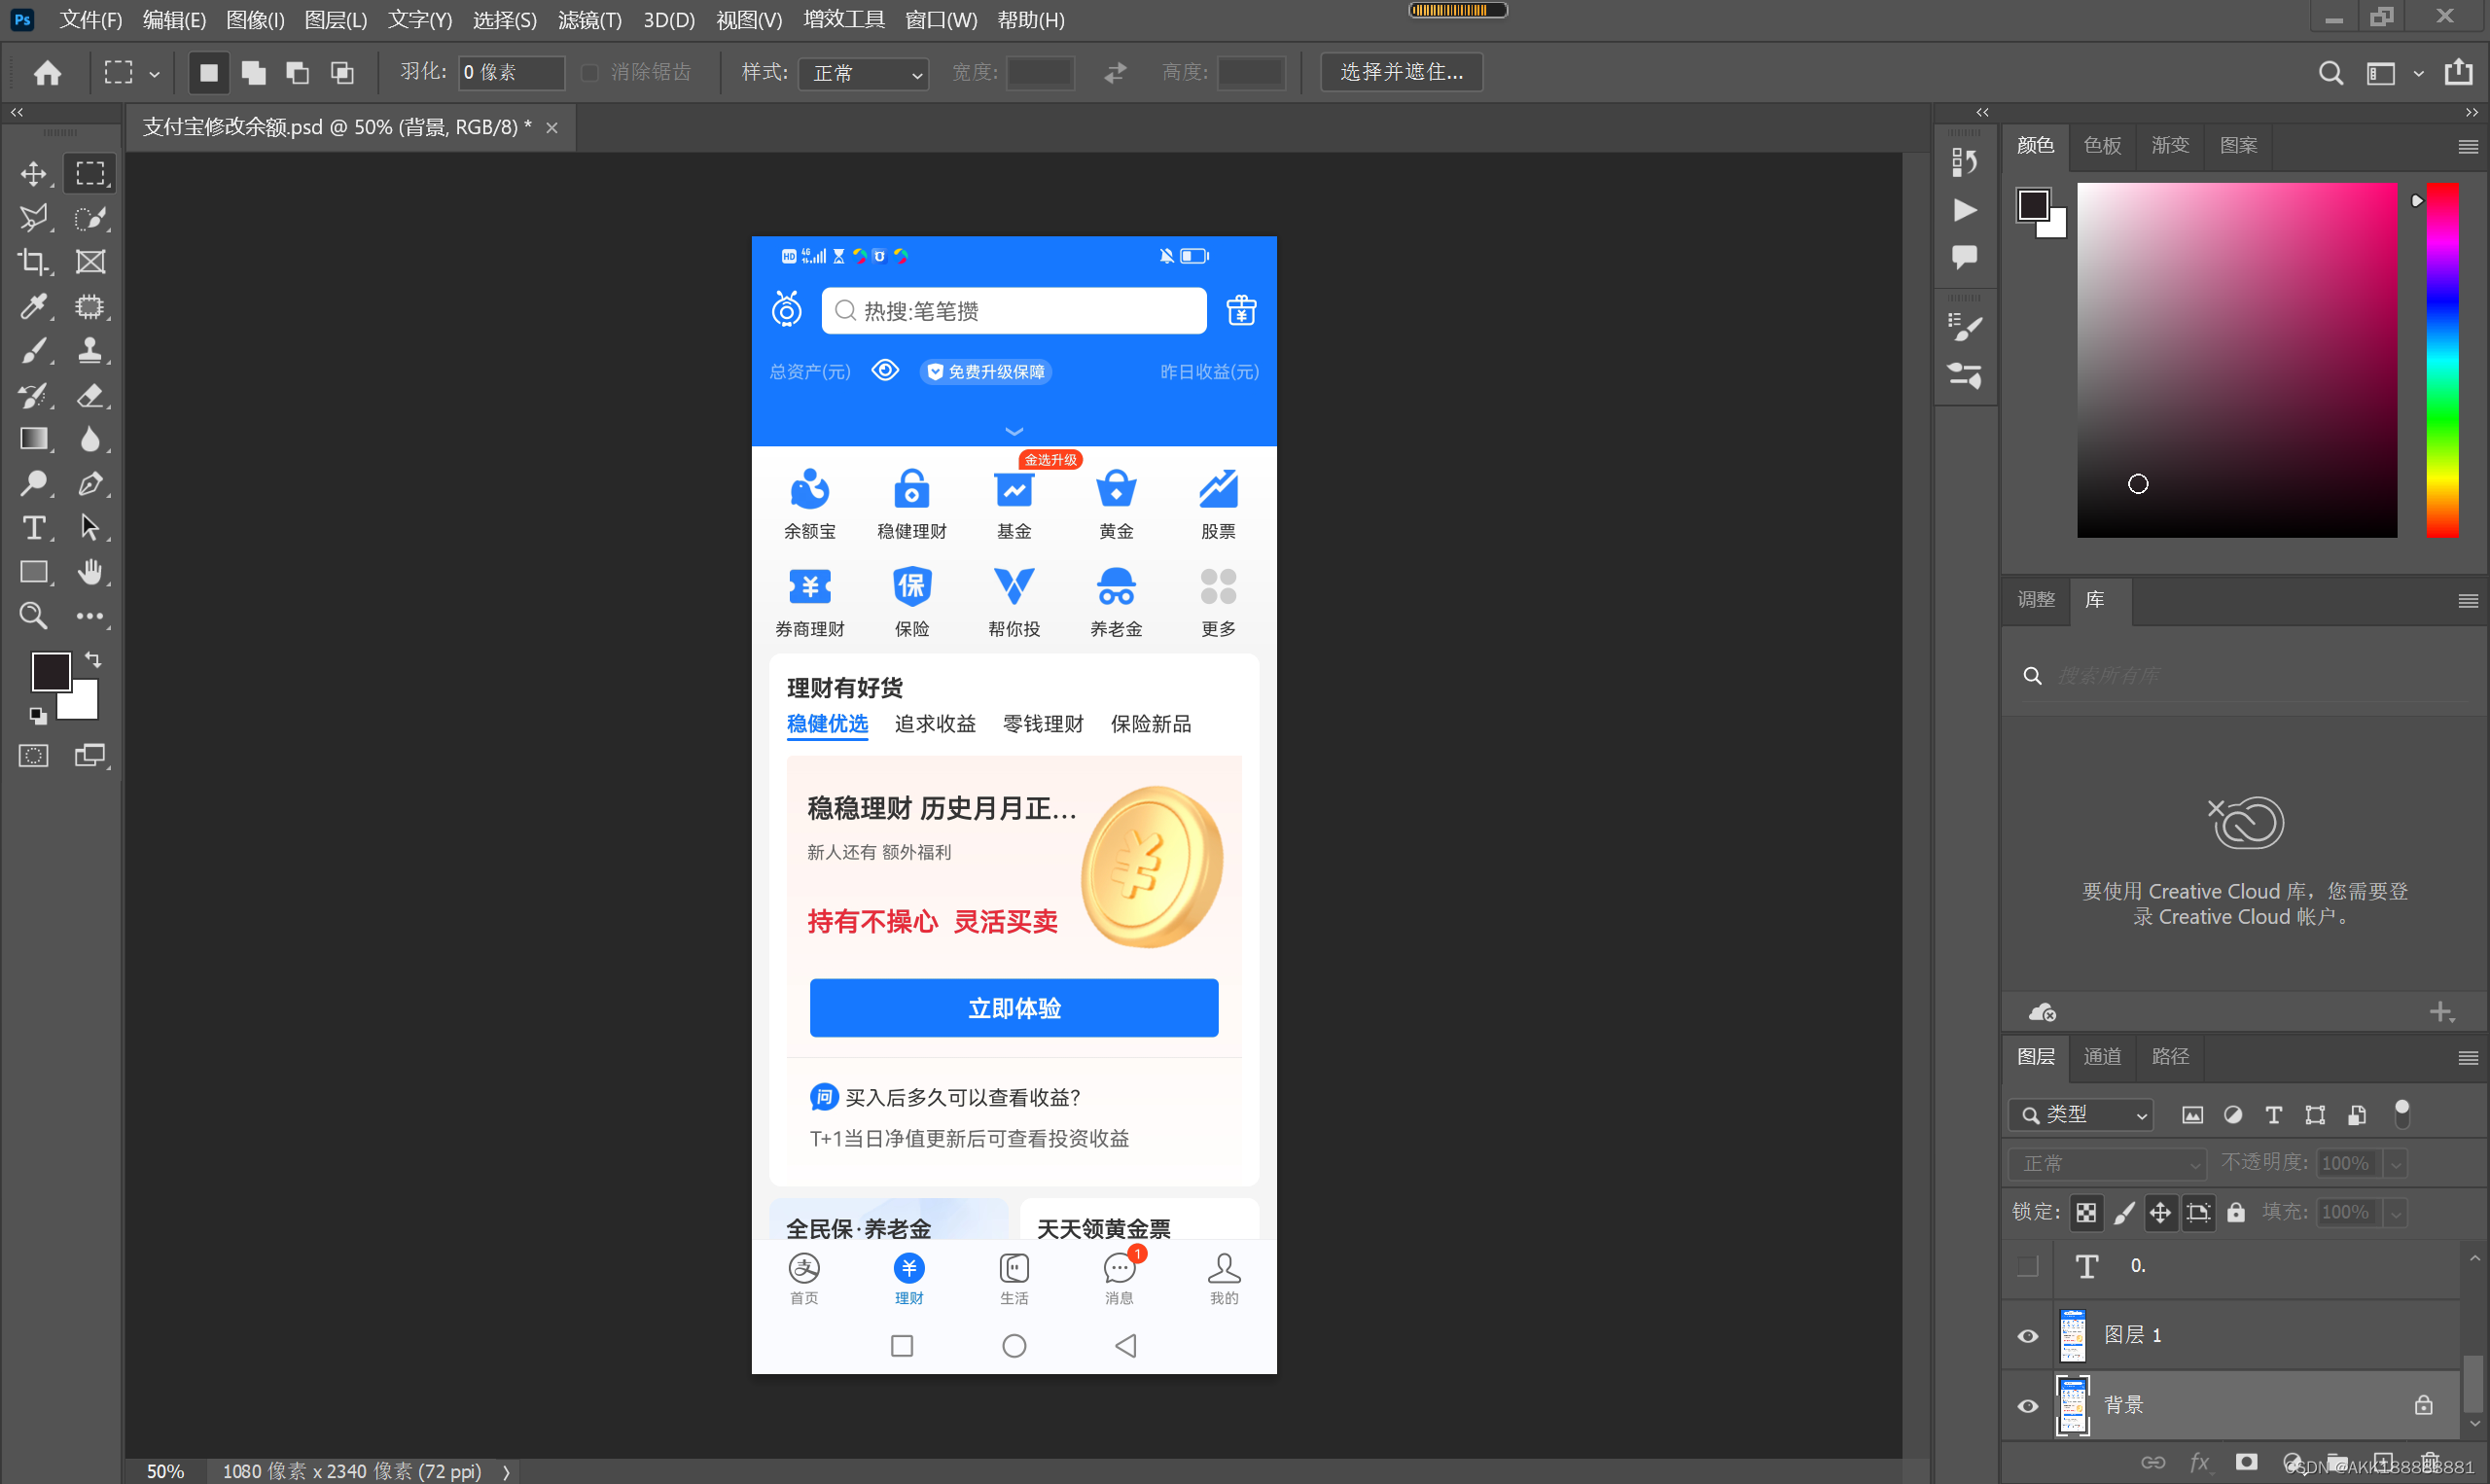Switch to the 通道 tab
Viewport: 2490px width, 1484px height.
[x=2101, y=1057]
